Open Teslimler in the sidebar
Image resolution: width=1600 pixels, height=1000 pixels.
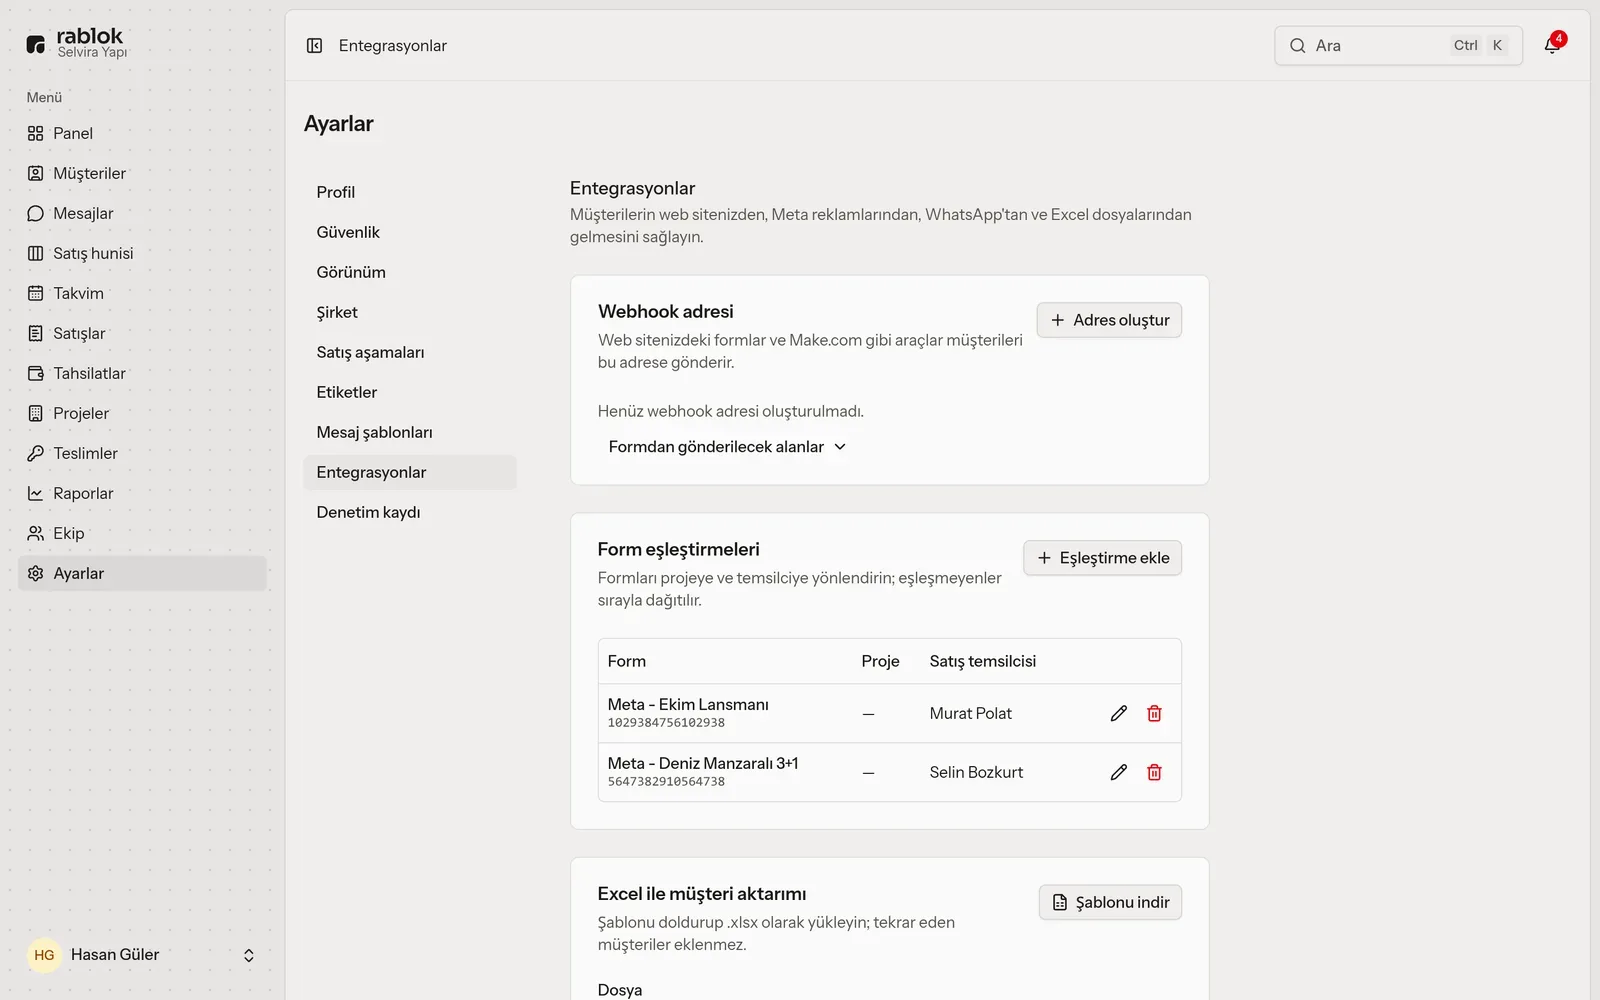[142, 453]
